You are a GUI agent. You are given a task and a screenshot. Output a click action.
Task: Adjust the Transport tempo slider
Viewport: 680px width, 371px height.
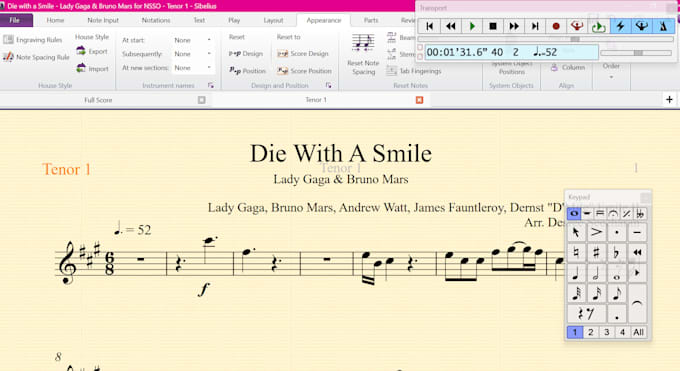636,53
